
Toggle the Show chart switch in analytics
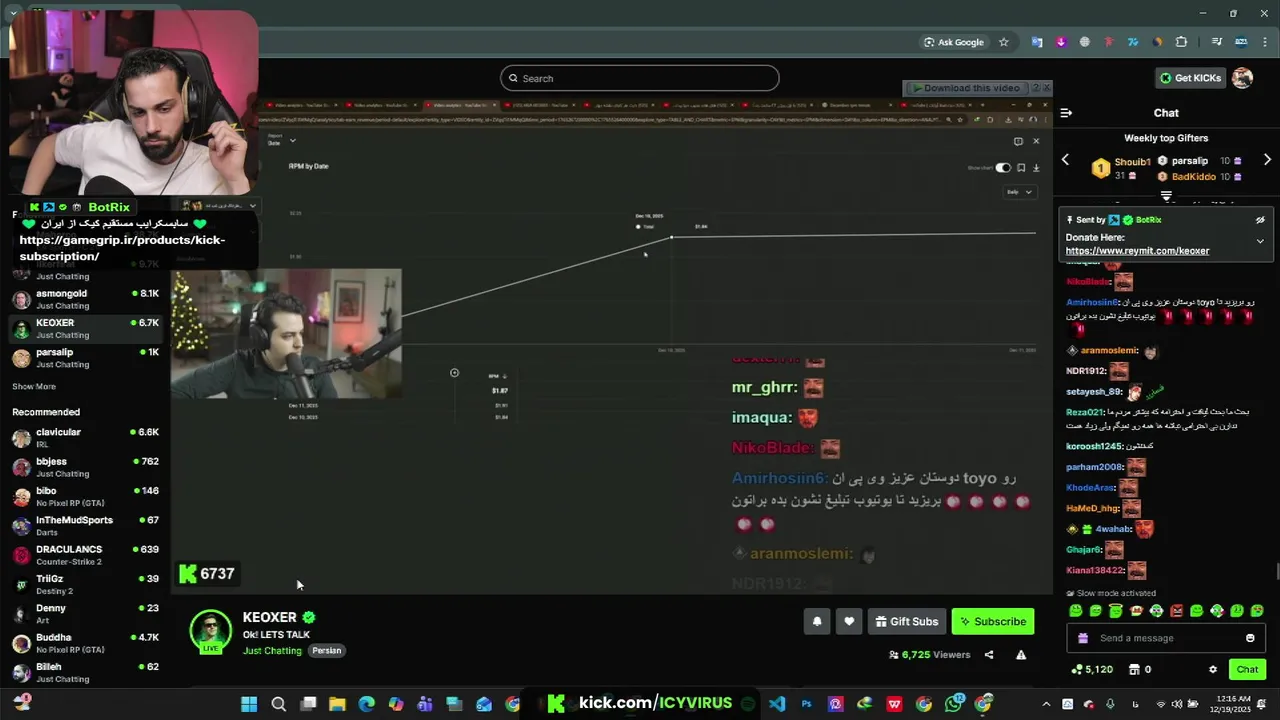coord(1003,168)
